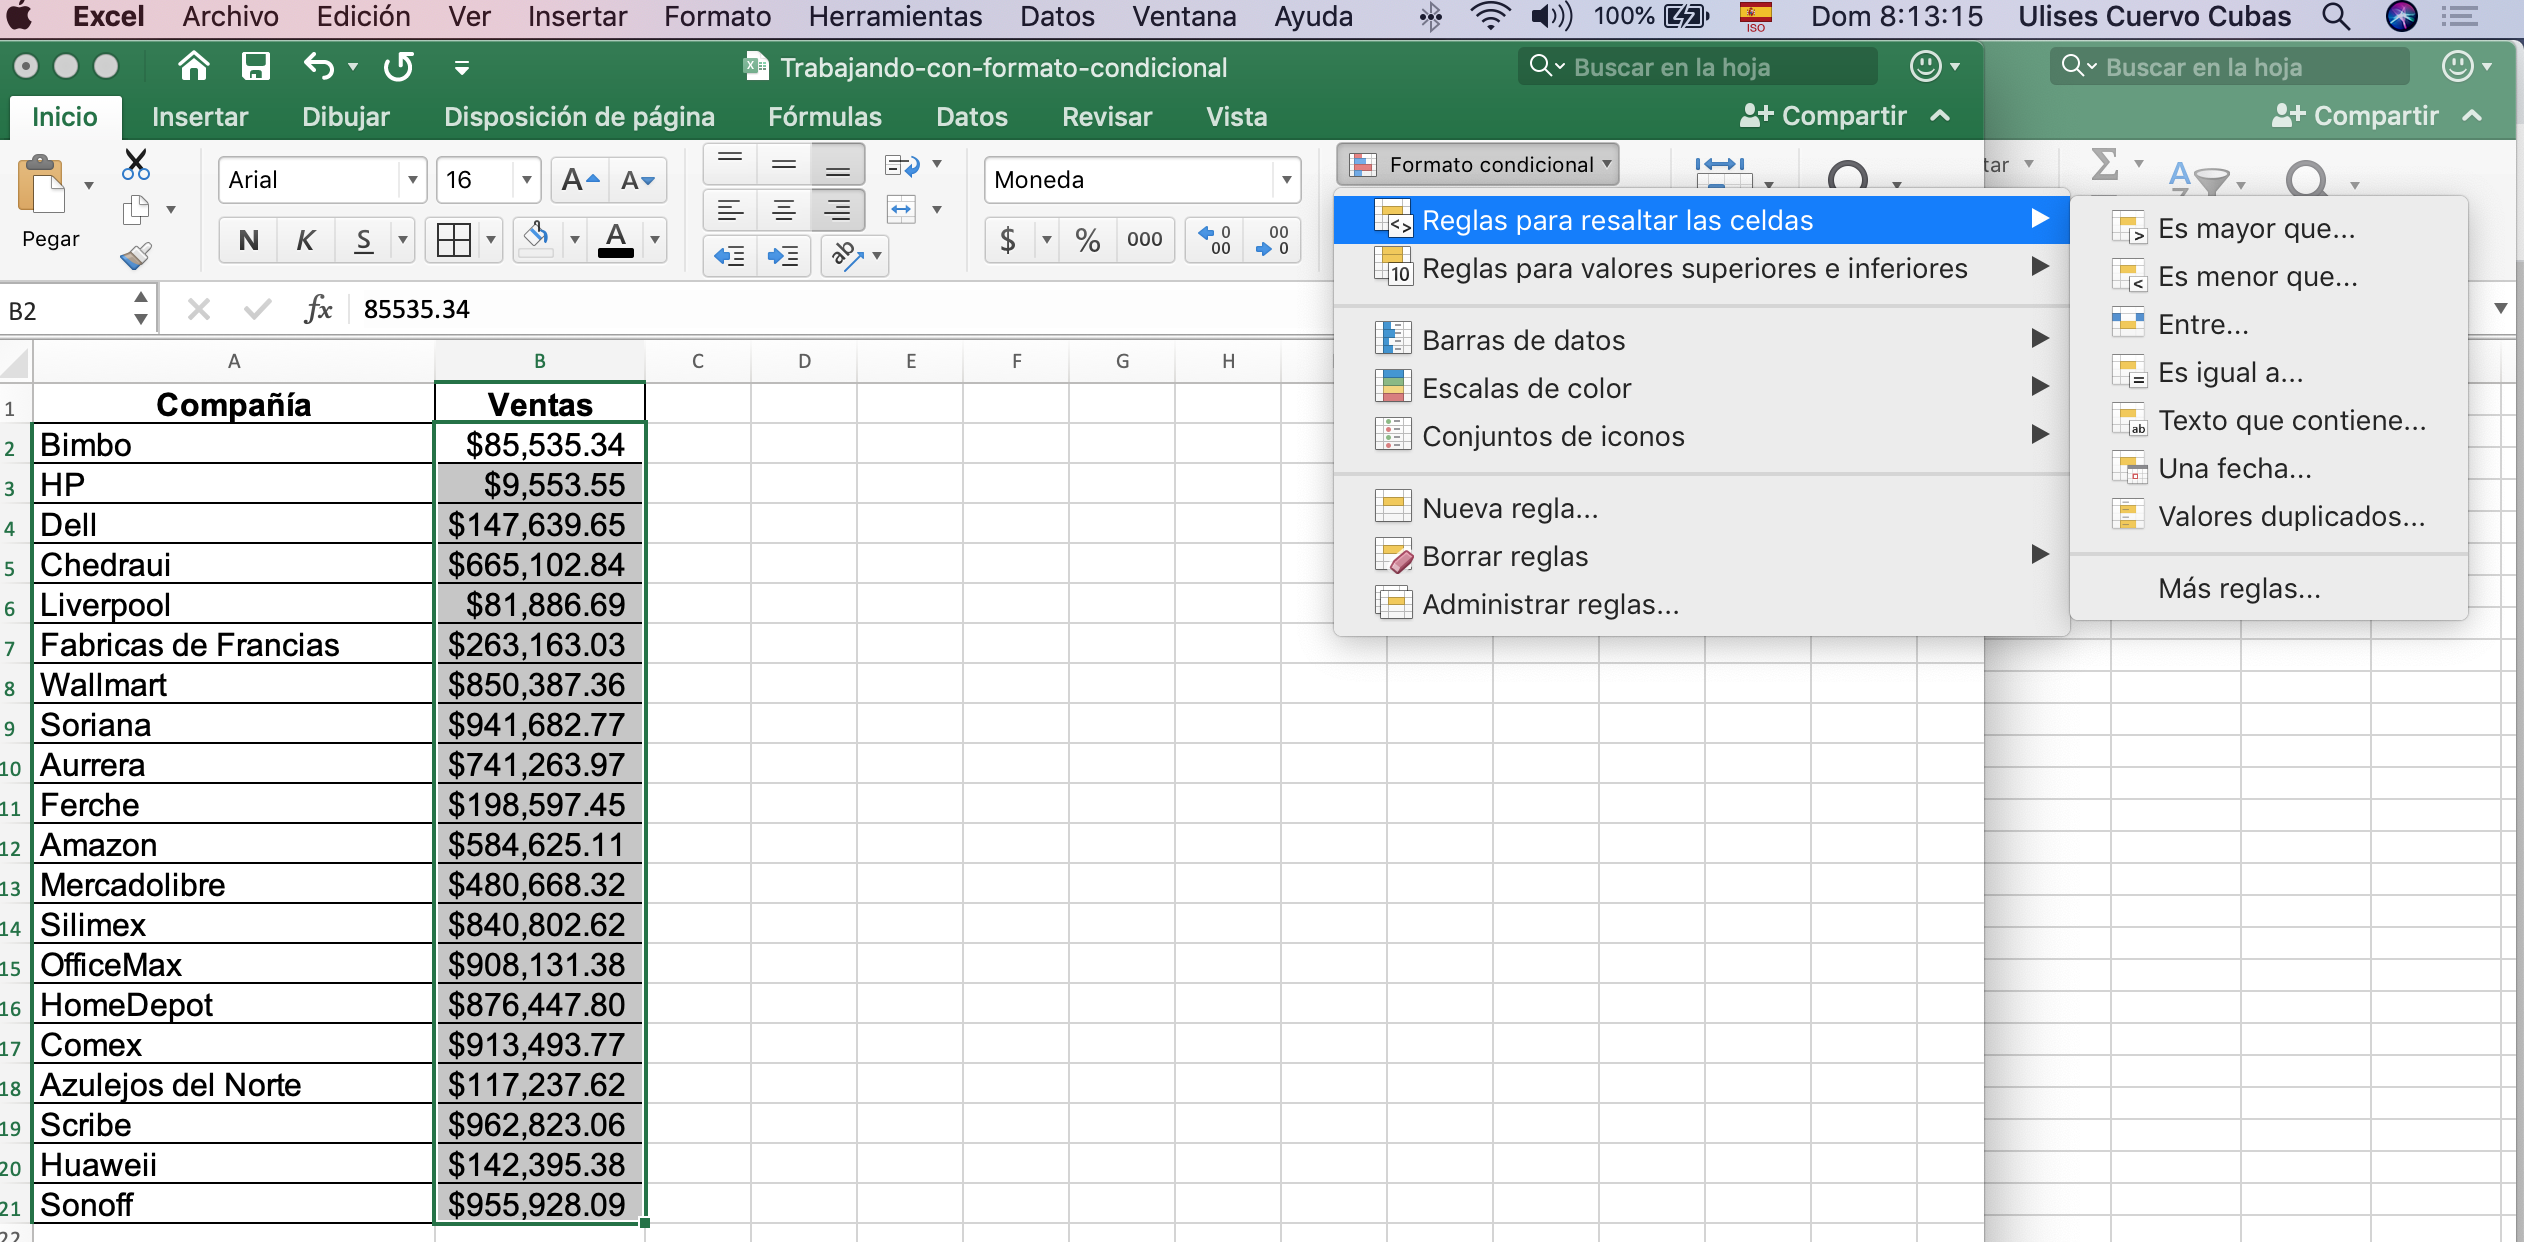
Task: Increase font size with A up icon
Action: [x=580, y=180]
